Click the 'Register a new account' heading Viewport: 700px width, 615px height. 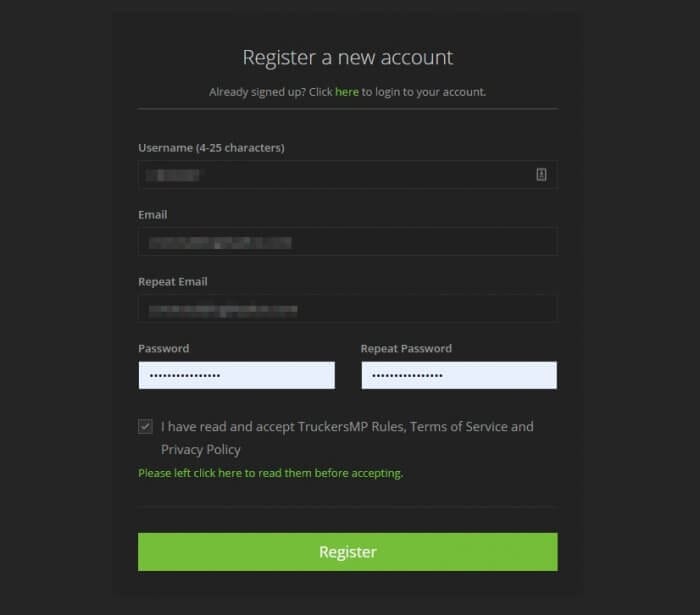pos(347,57)
